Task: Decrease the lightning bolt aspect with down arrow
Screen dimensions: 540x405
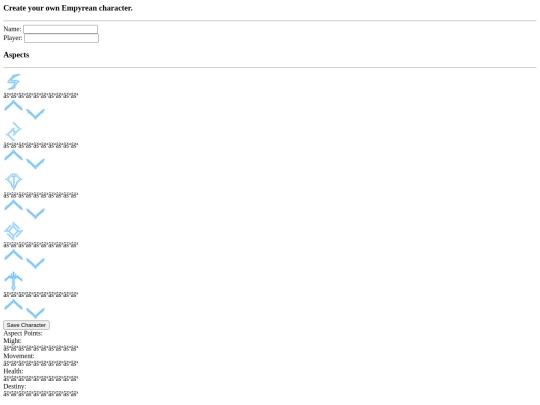Action: (35, 114)
